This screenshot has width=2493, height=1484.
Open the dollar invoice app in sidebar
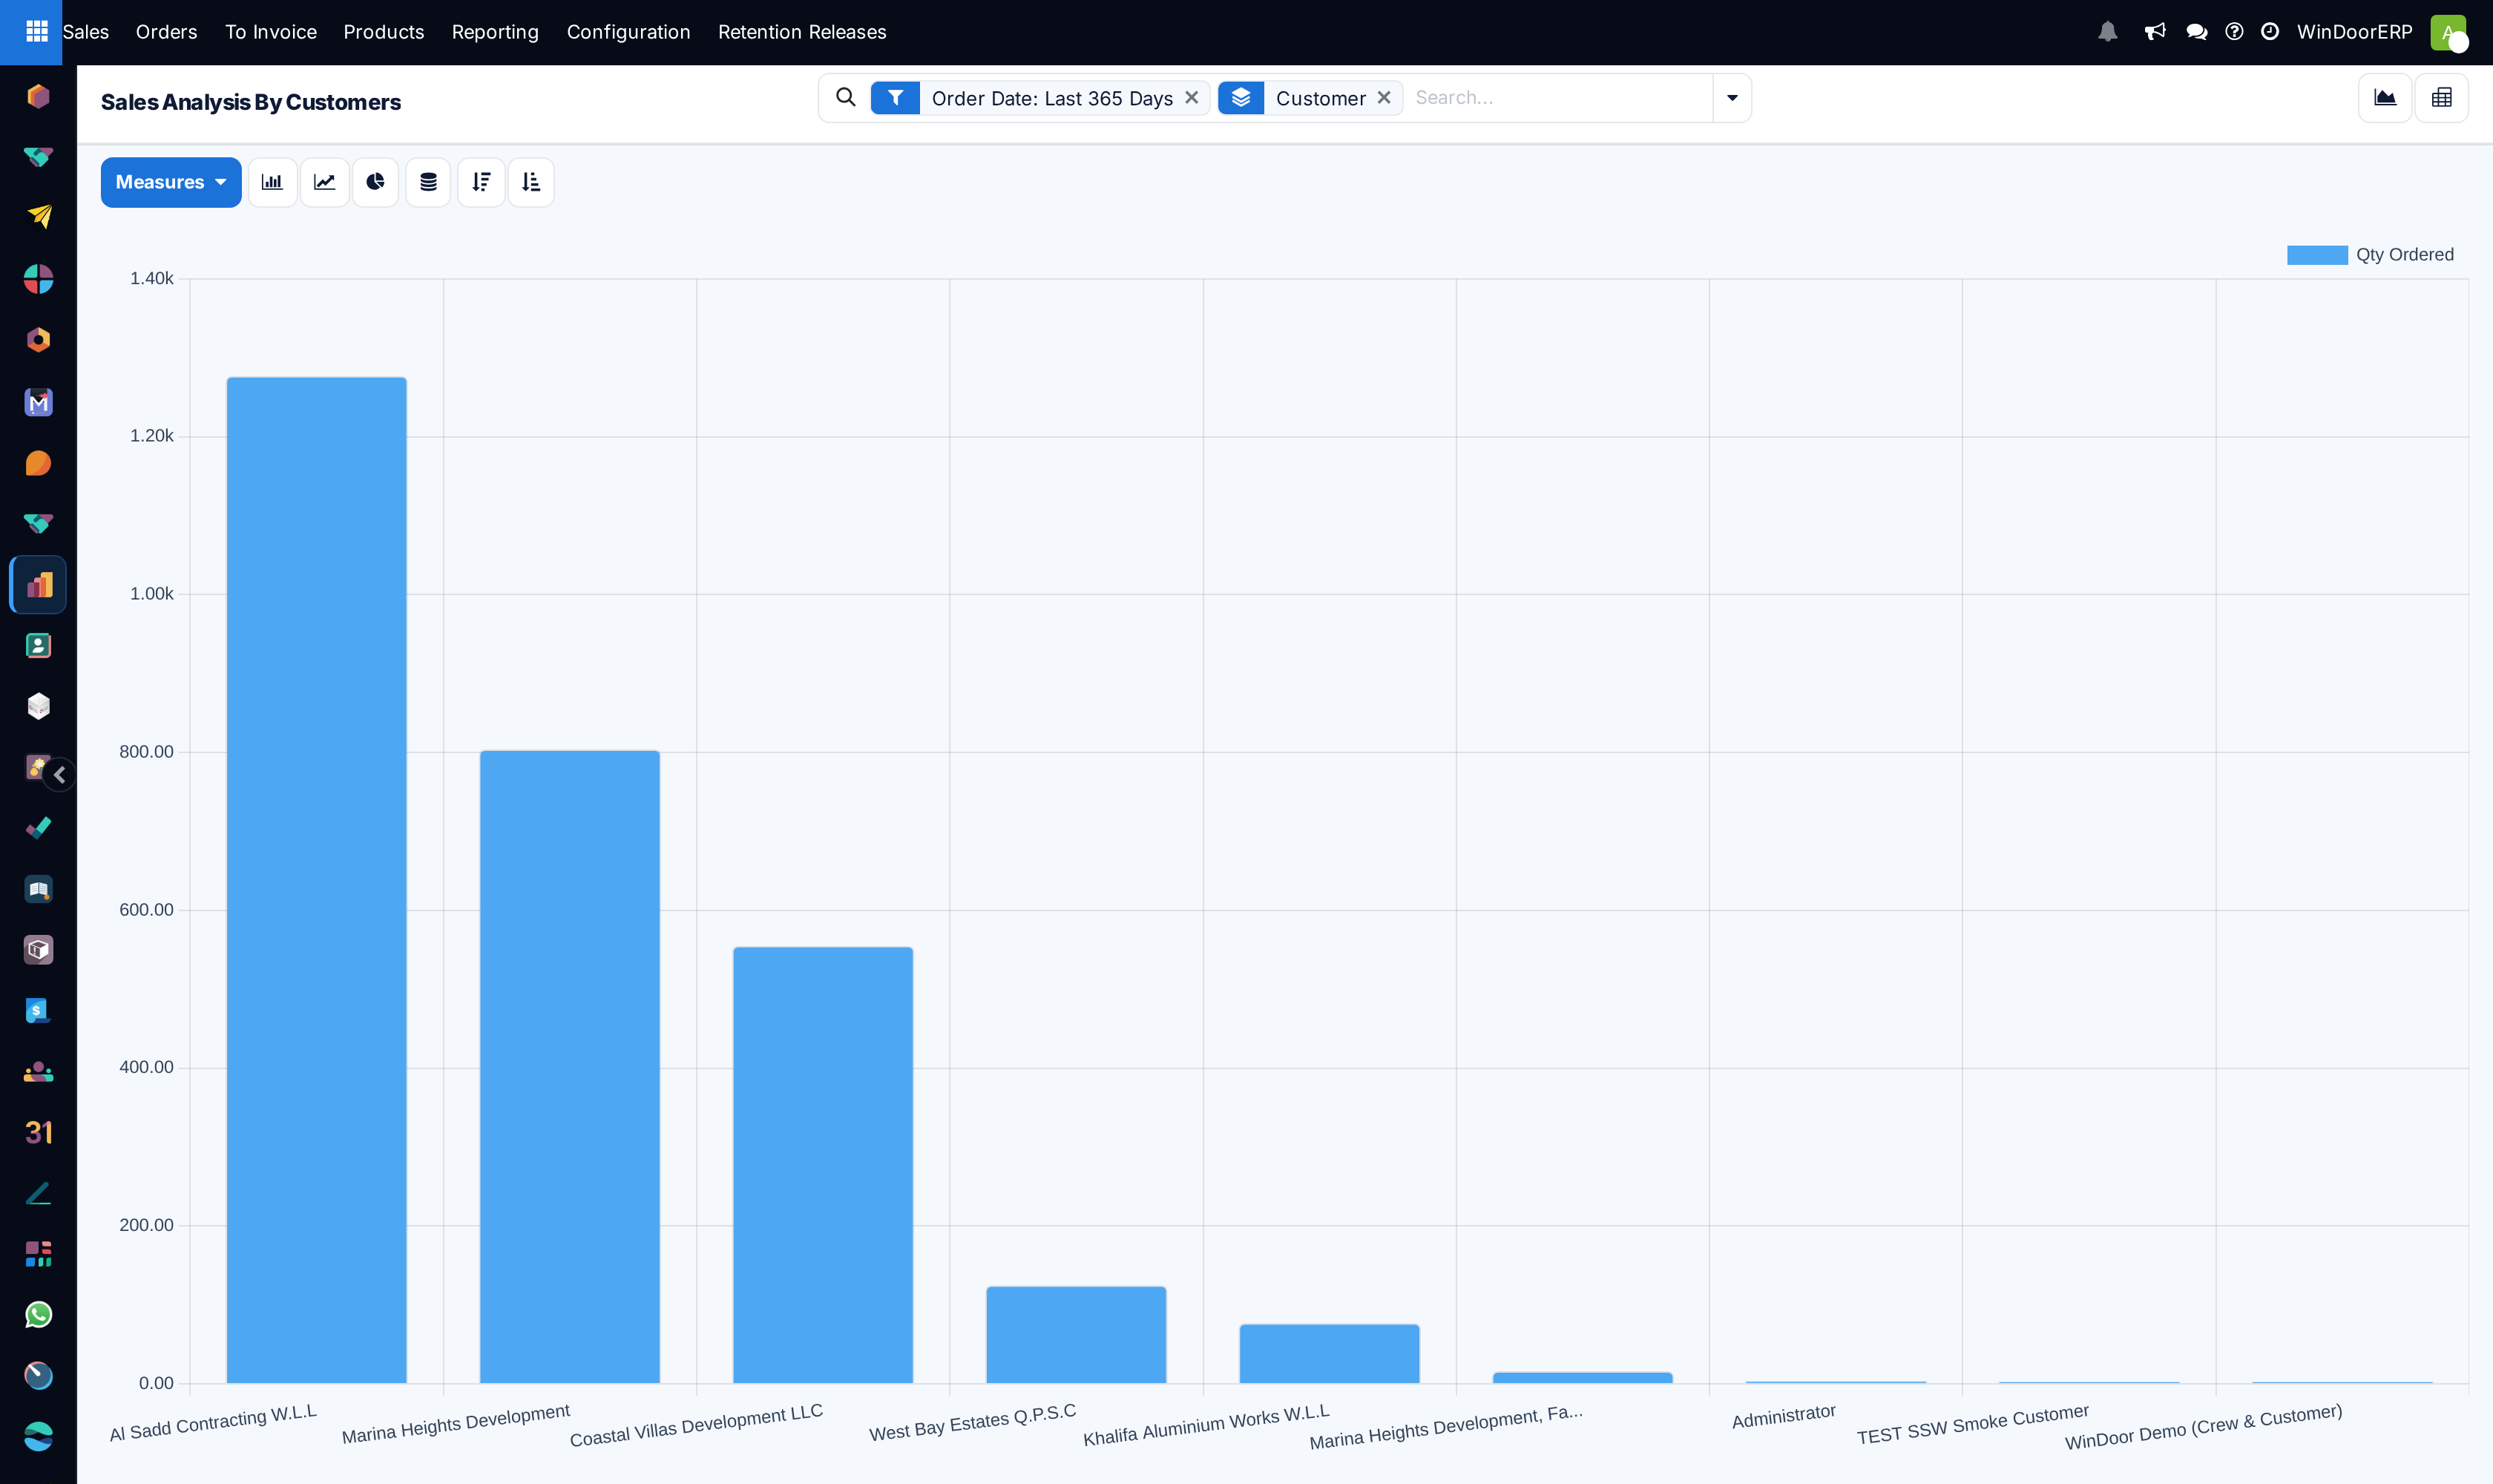click(x=38, y=1011)
